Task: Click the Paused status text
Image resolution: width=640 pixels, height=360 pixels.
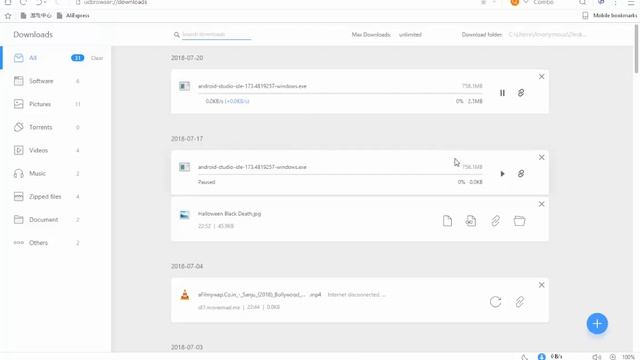Action: (207, 182)
